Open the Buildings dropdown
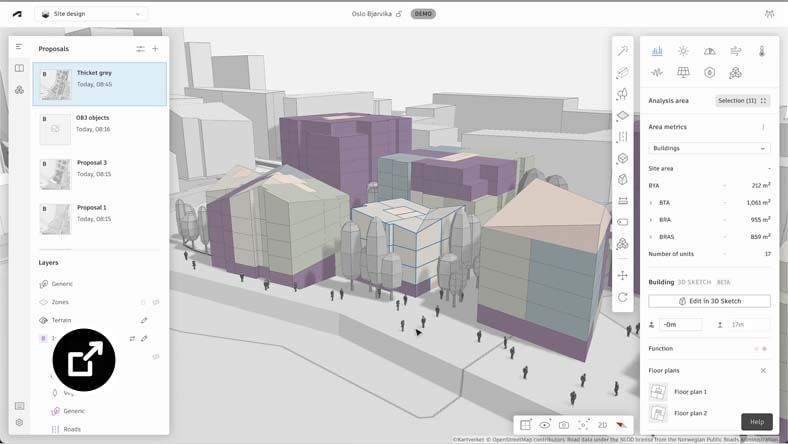This screenshot has height=444, width=788. (709, 148)
